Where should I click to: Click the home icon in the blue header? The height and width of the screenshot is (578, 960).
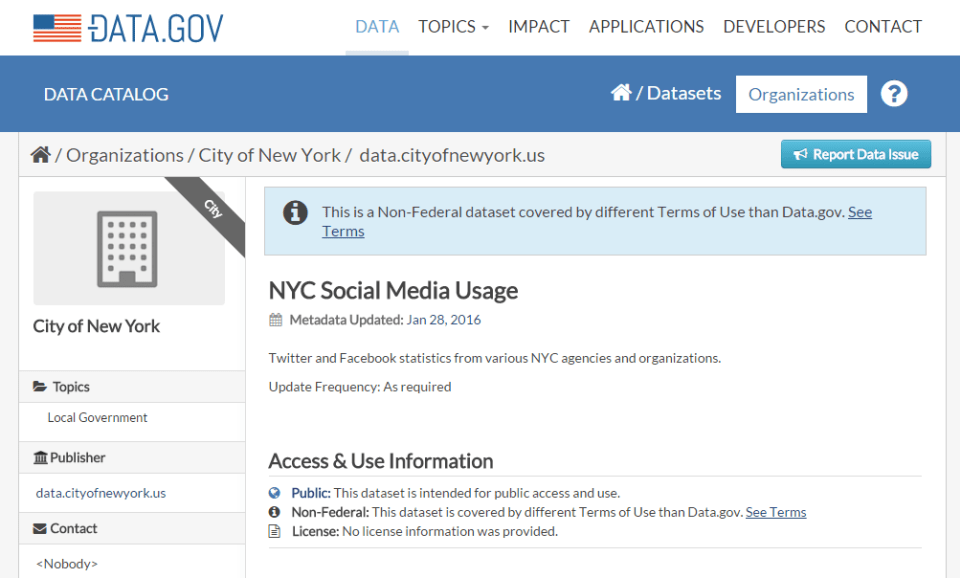(x=621, y=93)
